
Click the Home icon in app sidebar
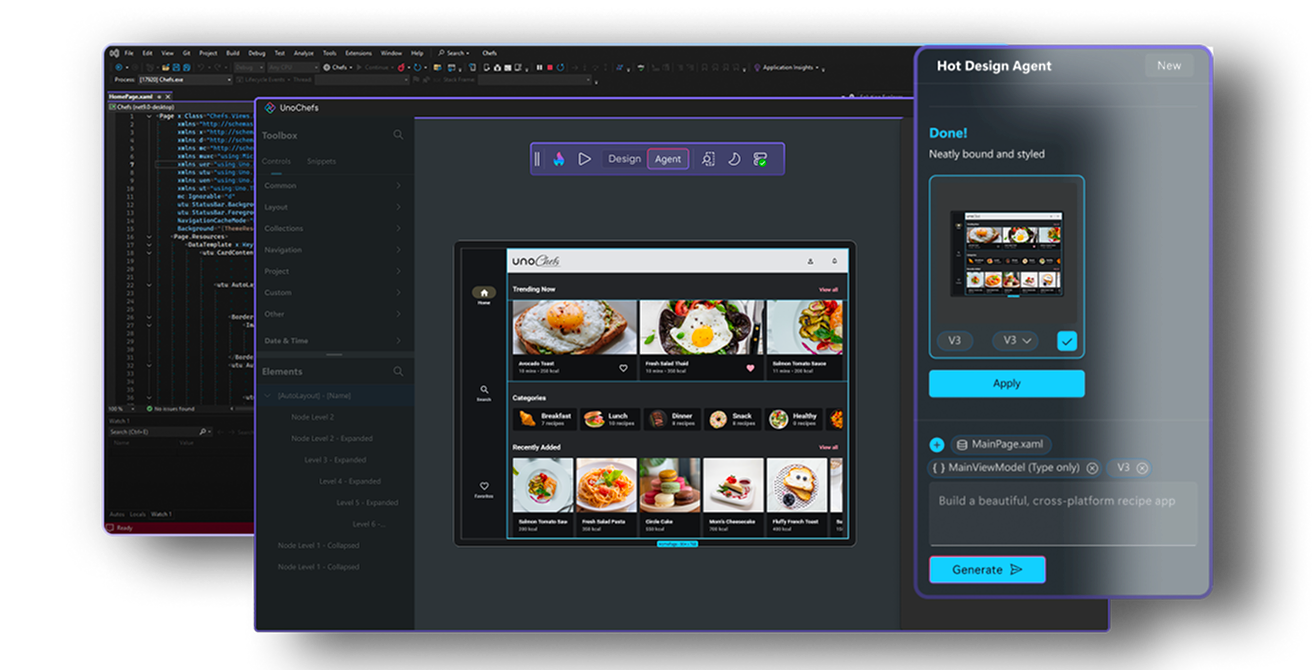484,294
